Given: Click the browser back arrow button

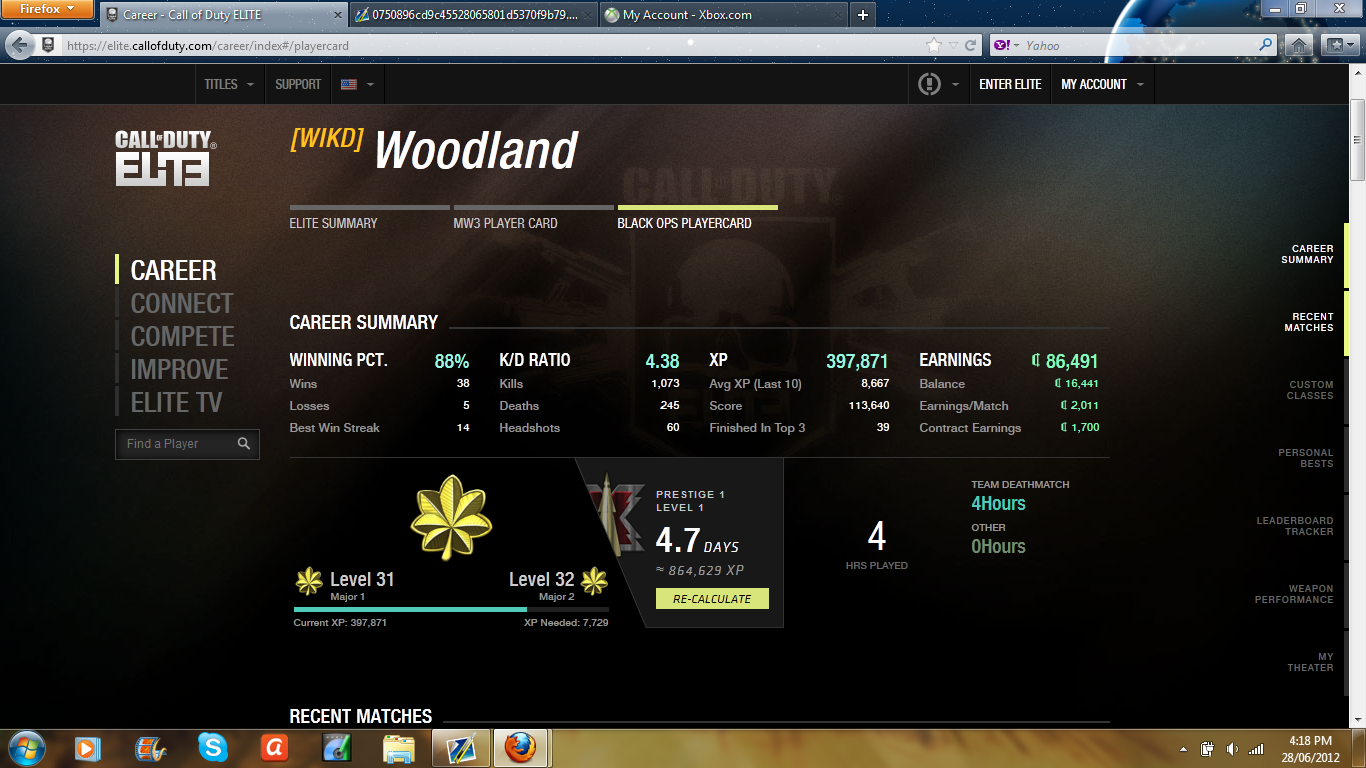Looking at the screenshot, I should coord(20,45).
